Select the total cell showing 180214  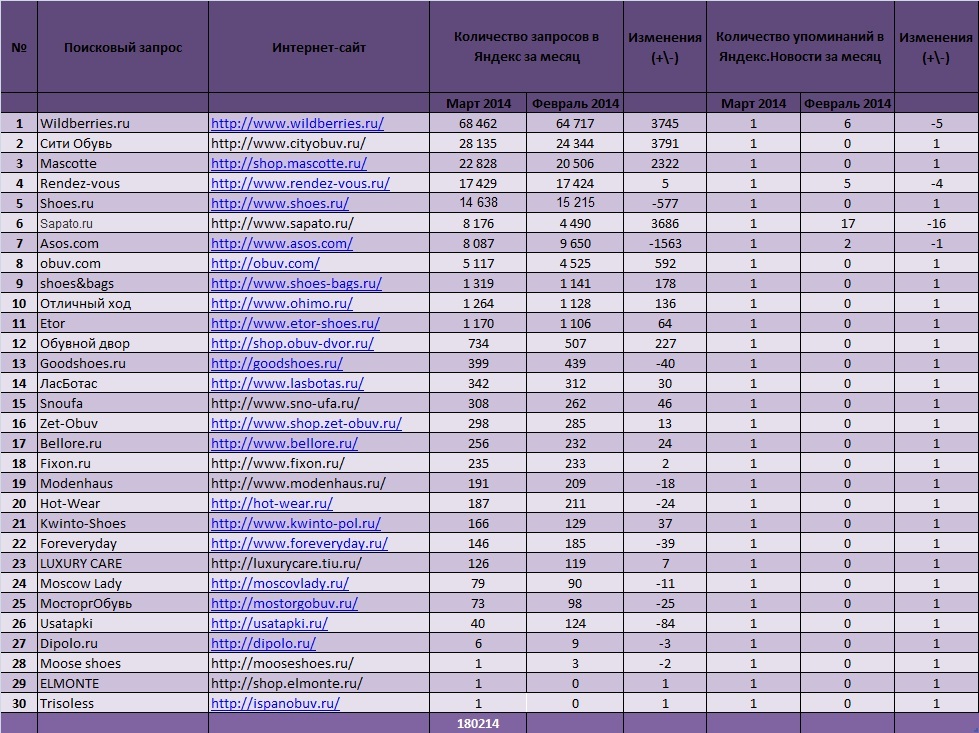478,723
